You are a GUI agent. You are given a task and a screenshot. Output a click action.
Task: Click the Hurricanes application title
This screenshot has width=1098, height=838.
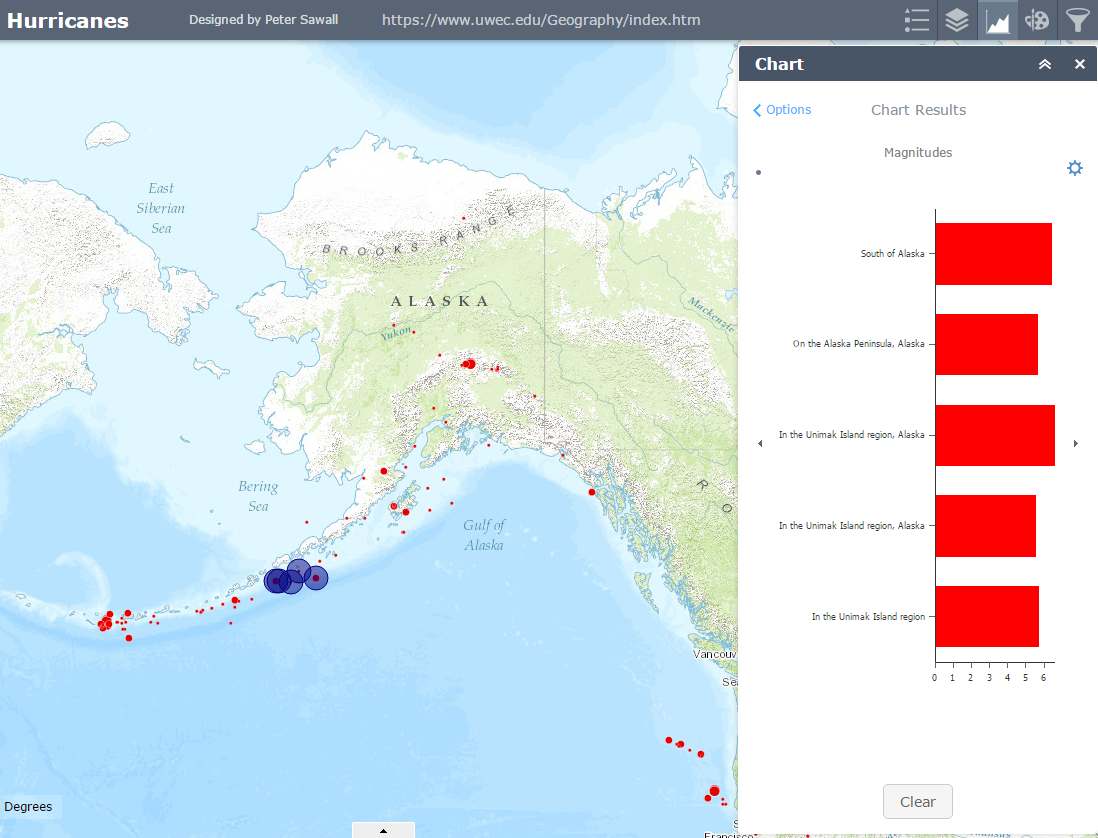coord(67,19)
